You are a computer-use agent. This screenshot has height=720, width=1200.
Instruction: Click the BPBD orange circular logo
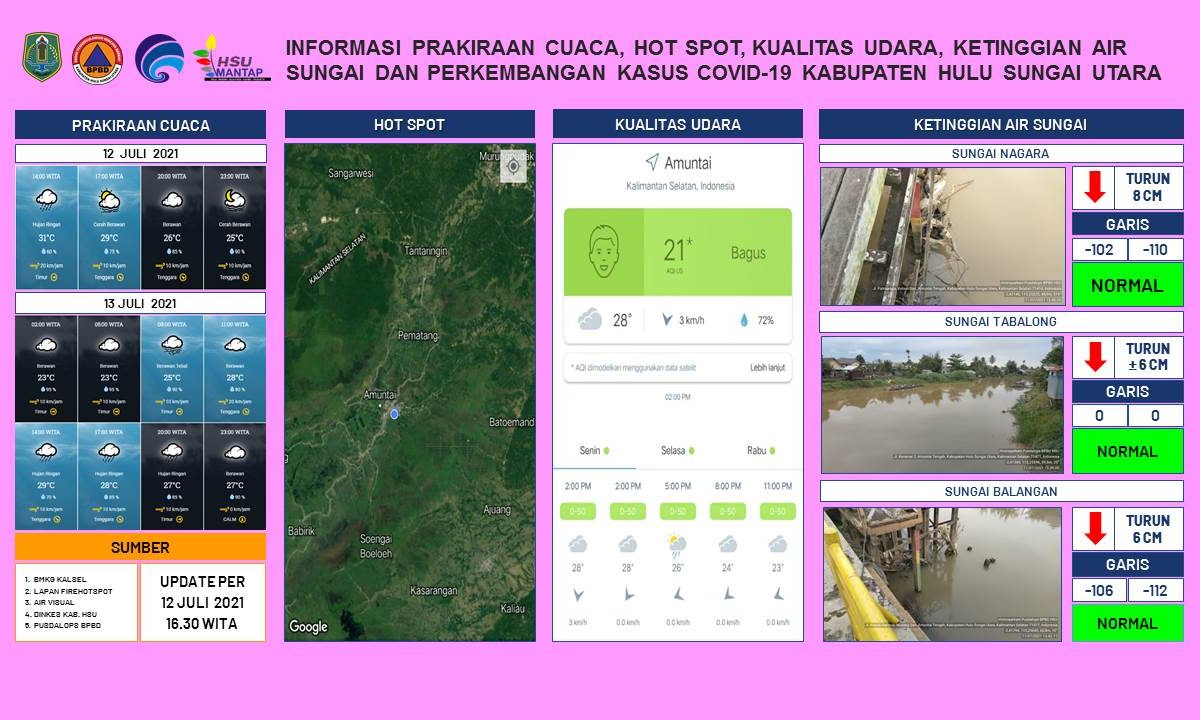98,58
